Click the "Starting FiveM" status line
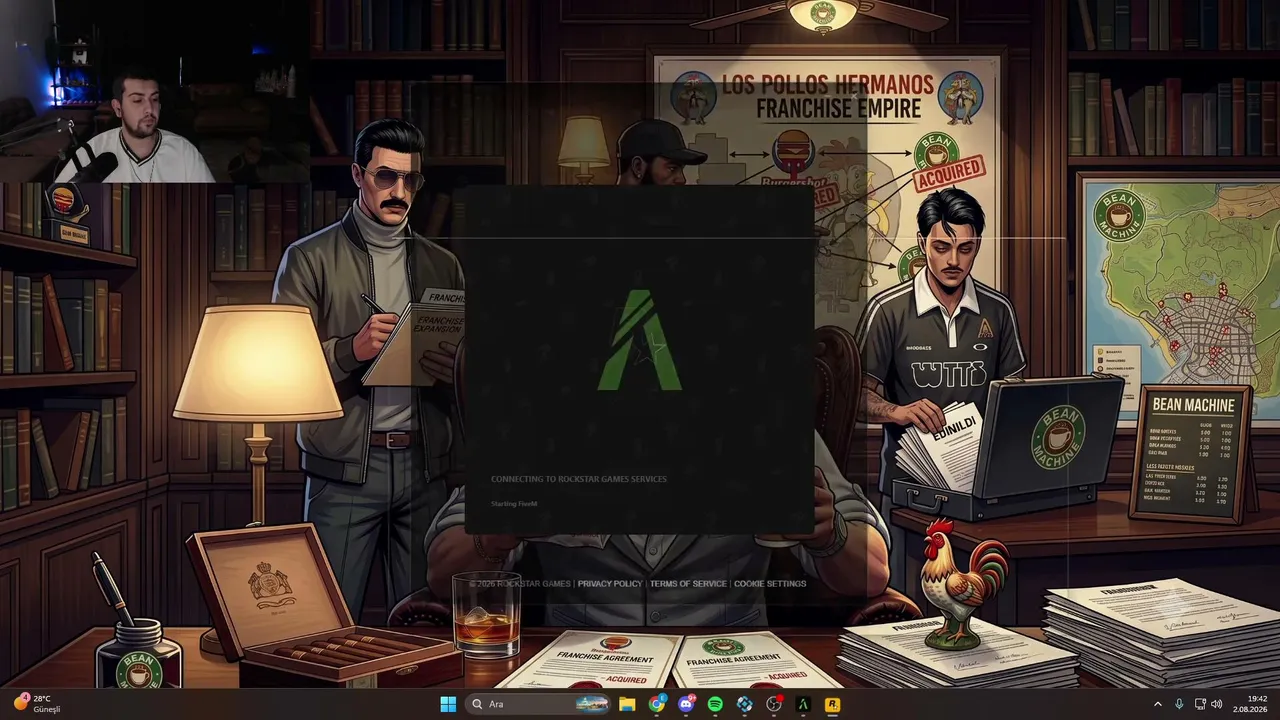This screenshot has width=1280, height=720. point(514,504)
